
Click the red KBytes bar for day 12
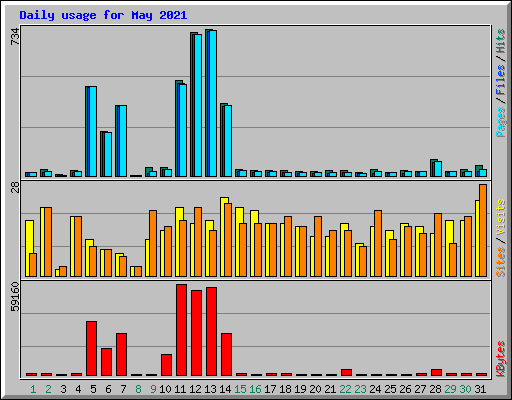click(196, 333)
